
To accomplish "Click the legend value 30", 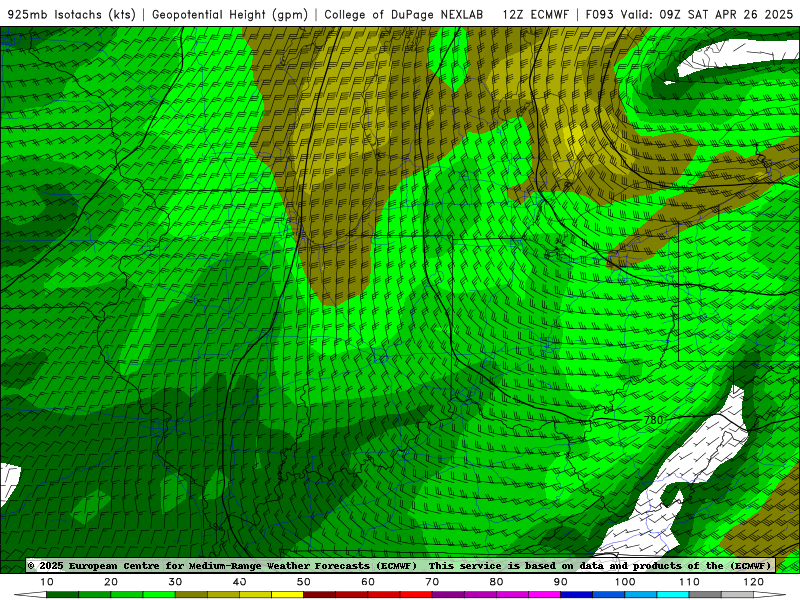I will [175, 582].
